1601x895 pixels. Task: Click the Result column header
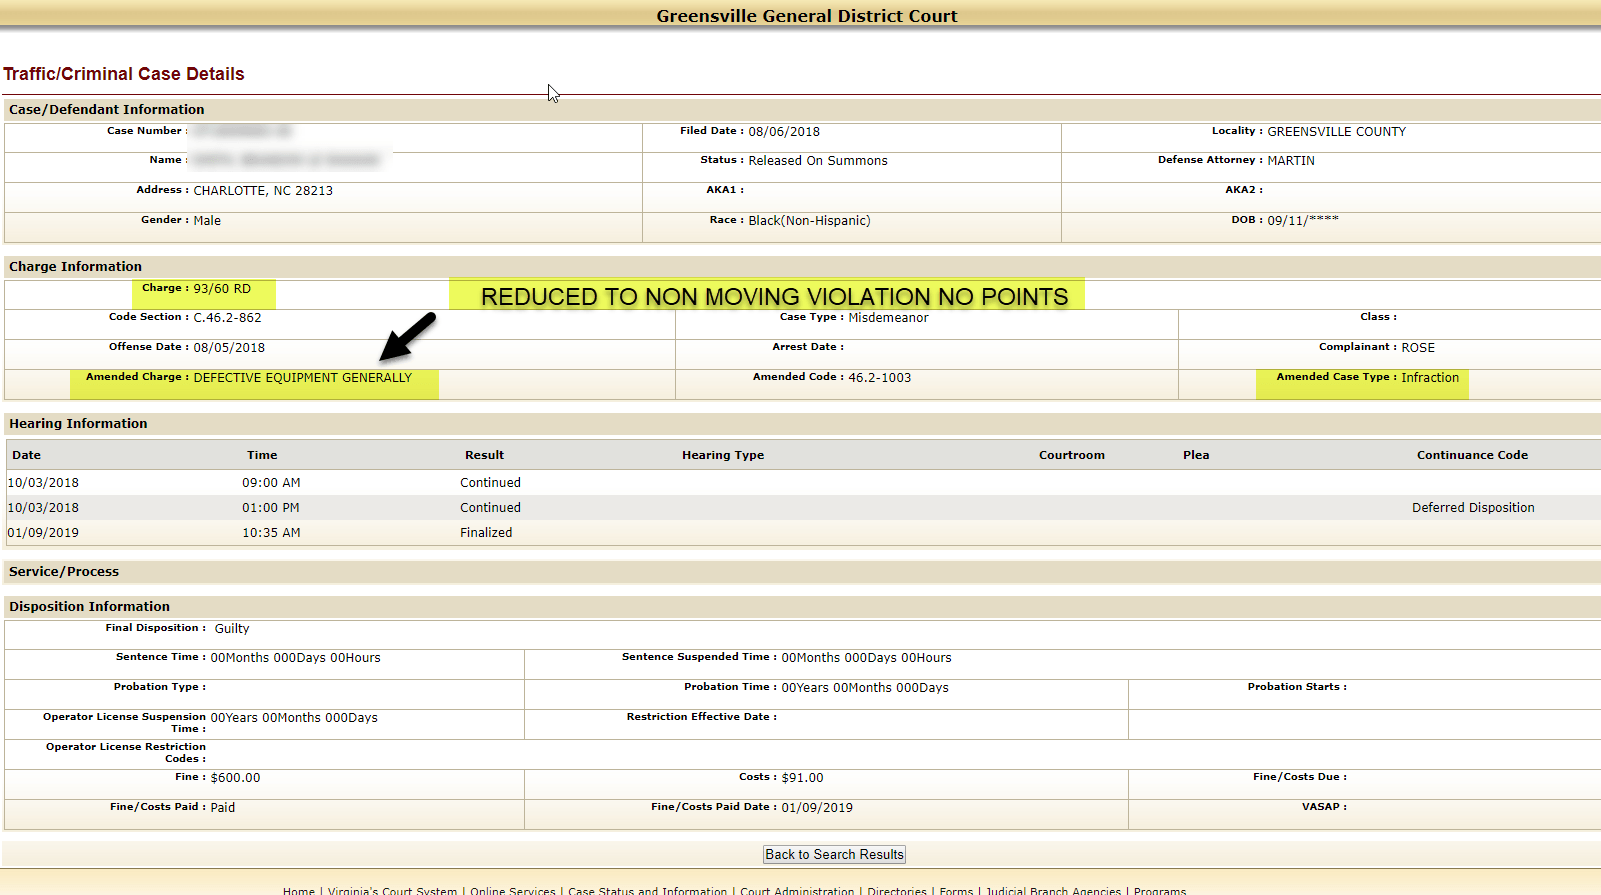(484, 455)
